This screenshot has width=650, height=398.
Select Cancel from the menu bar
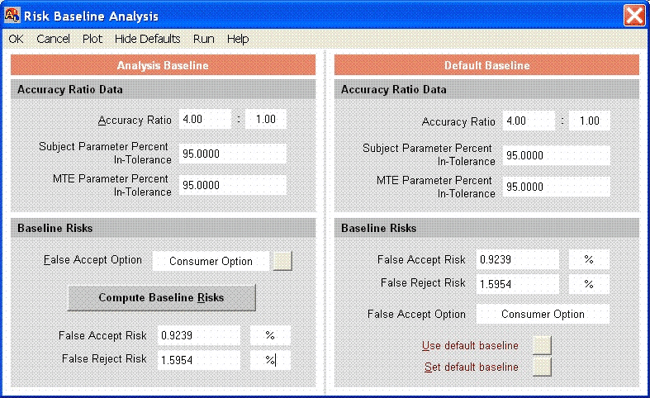point(53,39)
